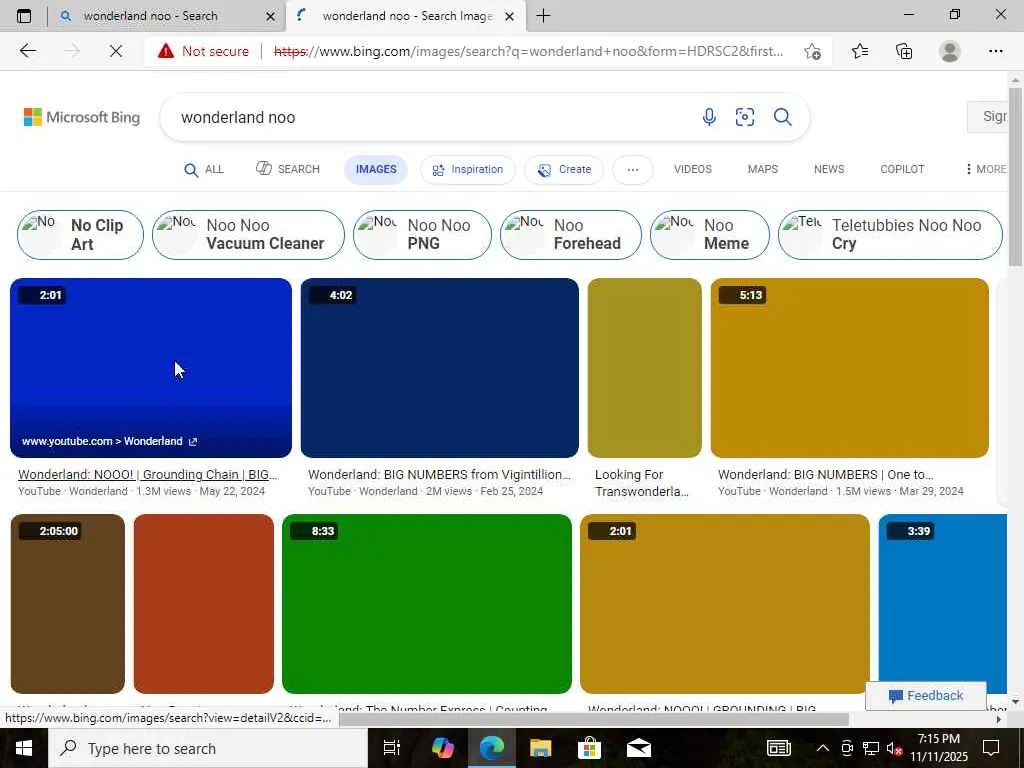The height and width of the screenshot is (768, 1024).
Task: Open the 2:01 blue video thumbnail
Action: tap(151, 368)
